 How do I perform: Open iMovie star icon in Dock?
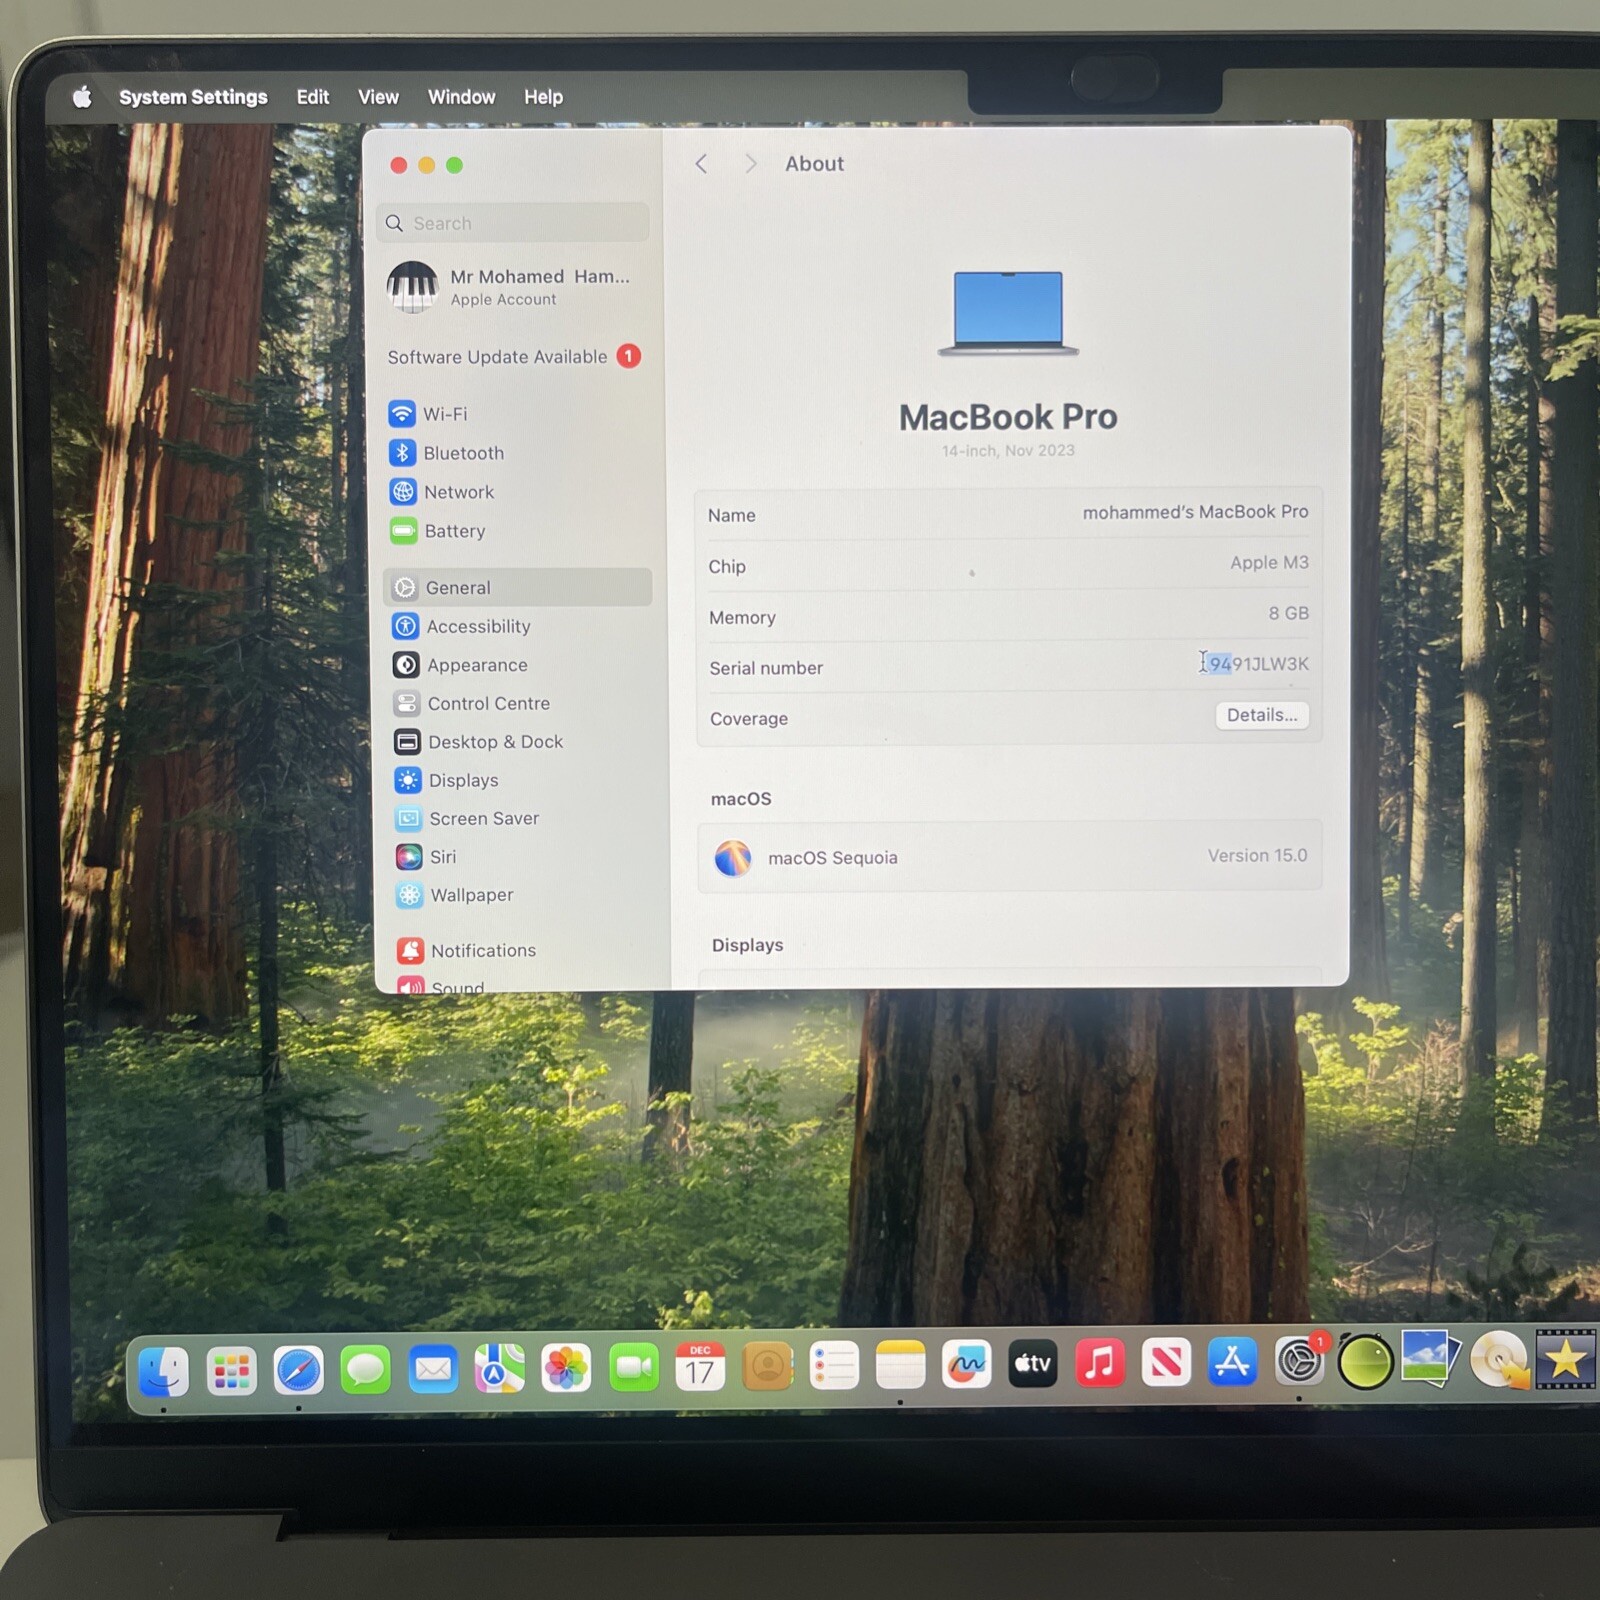[1565, 1359]
